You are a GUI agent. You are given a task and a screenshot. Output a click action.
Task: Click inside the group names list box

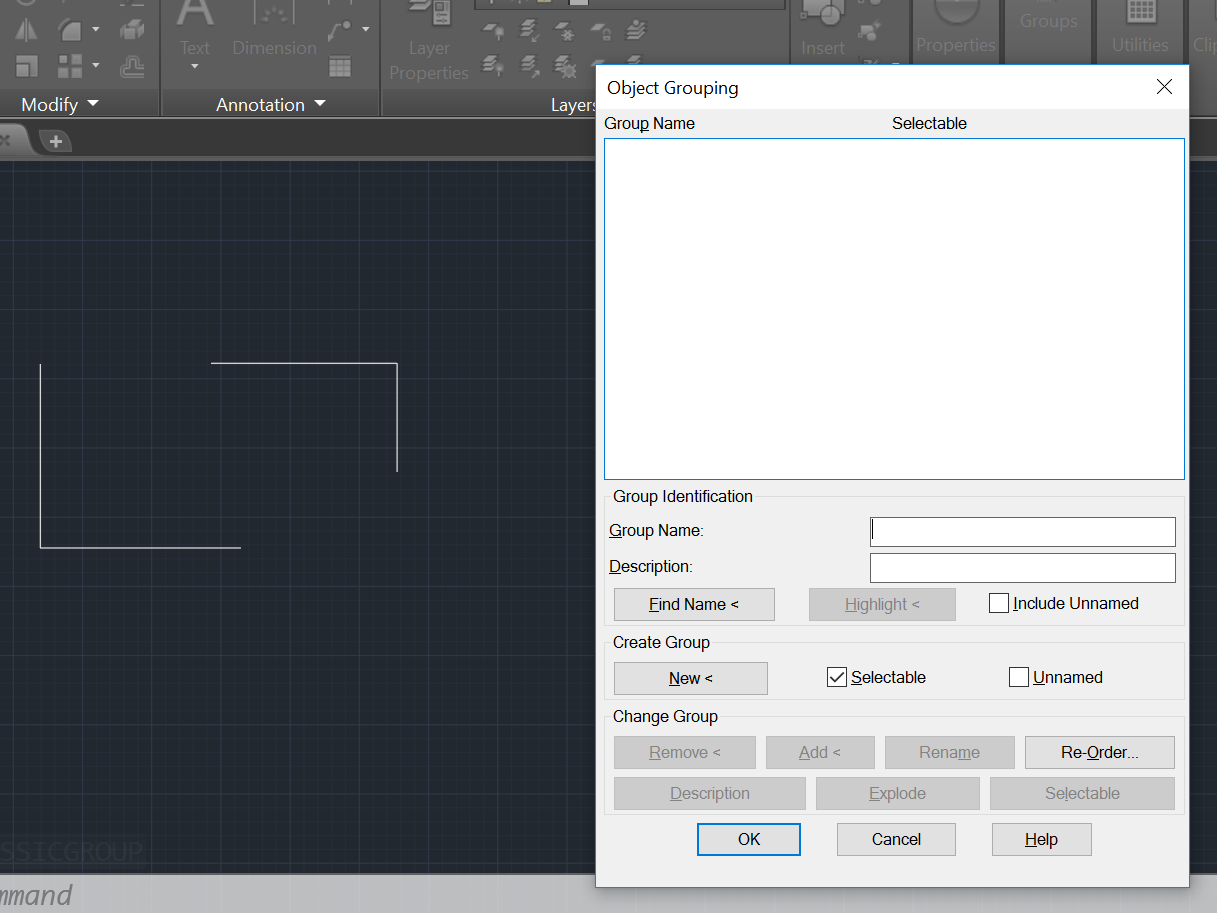pos(894,309)
